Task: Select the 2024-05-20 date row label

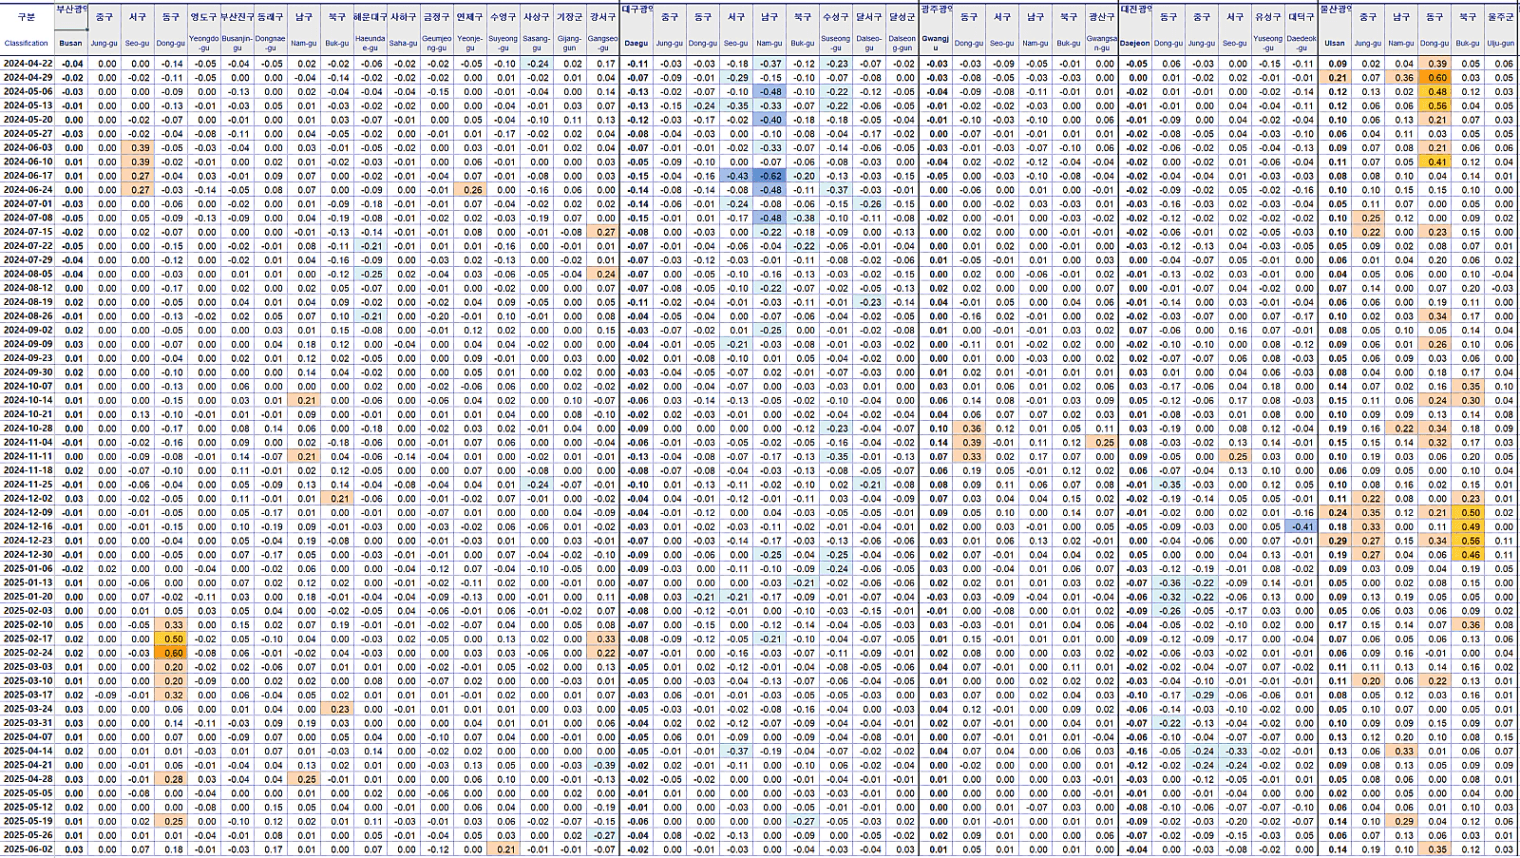Action: [x=27, y=119]
